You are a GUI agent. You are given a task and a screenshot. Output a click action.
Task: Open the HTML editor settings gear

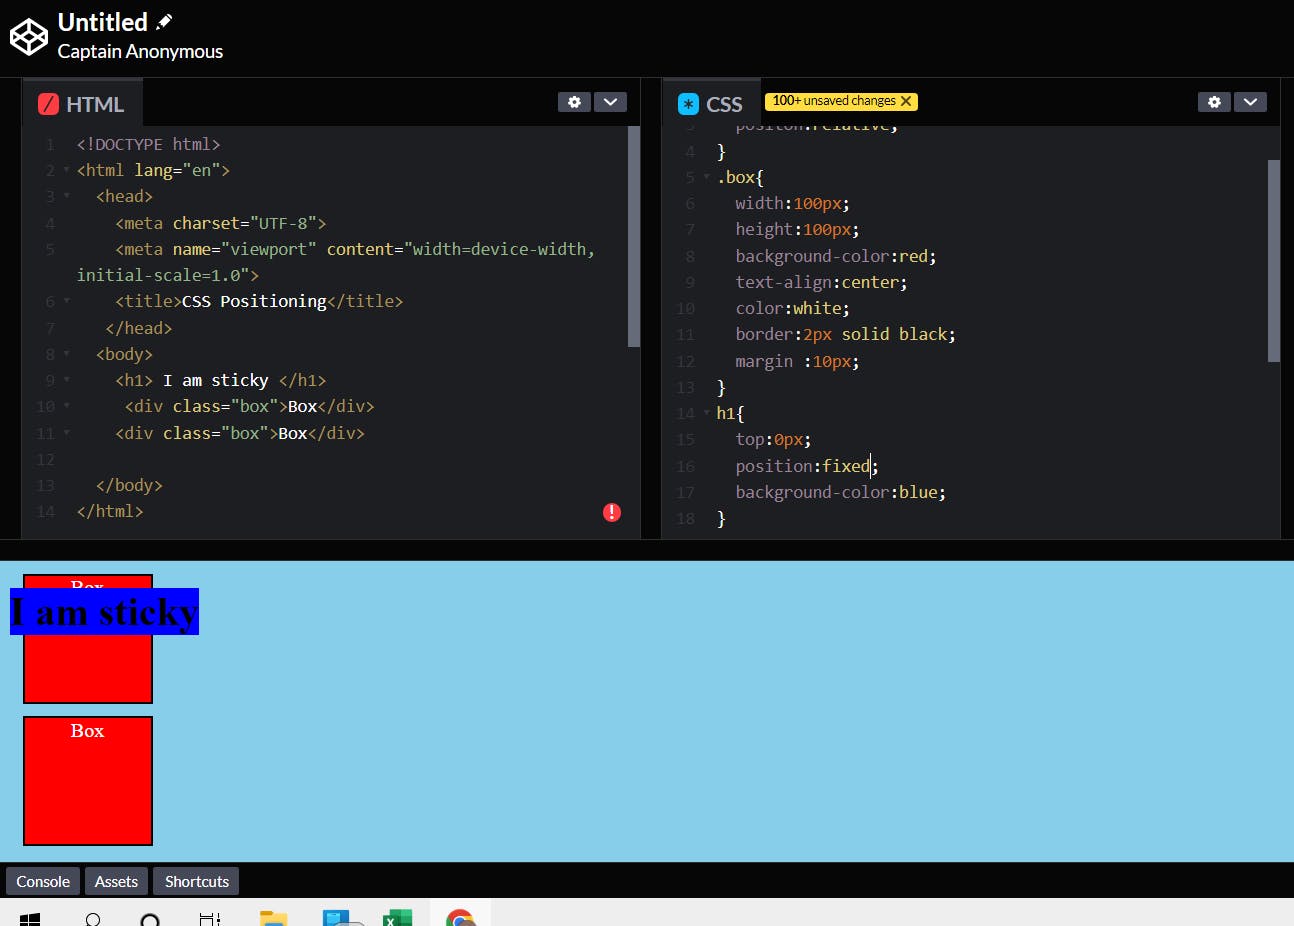click(574, 102)
